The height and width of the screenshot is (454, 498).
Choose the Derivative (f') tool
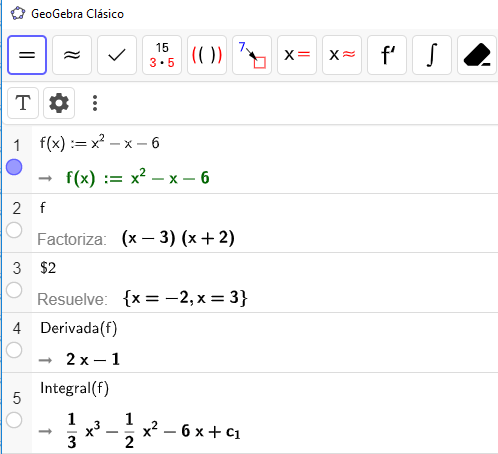(387, 55)
